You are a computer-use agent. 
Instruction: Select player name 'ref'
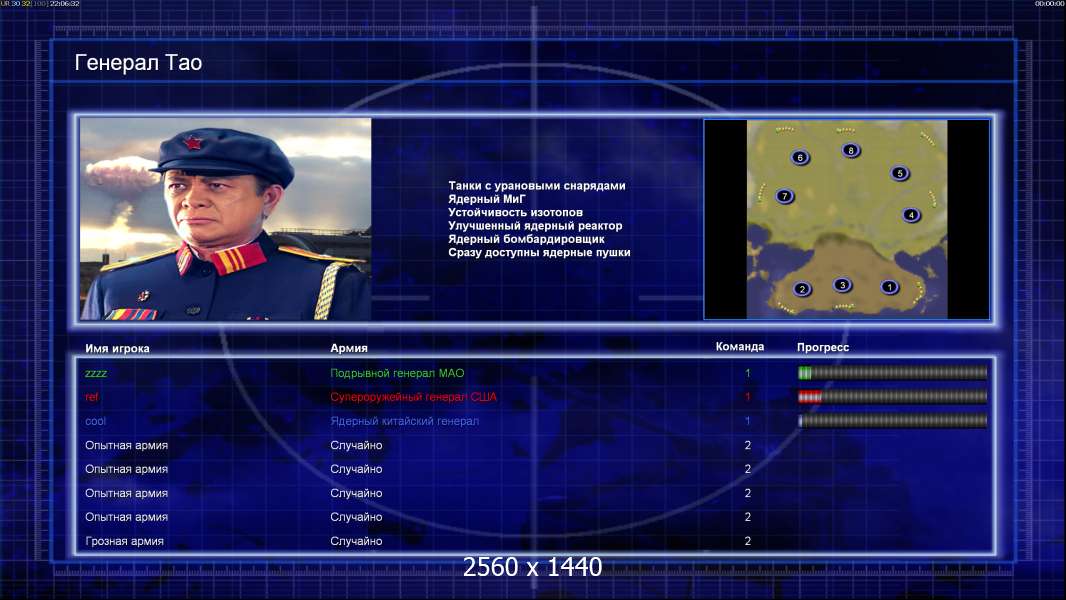click(91, 397)
